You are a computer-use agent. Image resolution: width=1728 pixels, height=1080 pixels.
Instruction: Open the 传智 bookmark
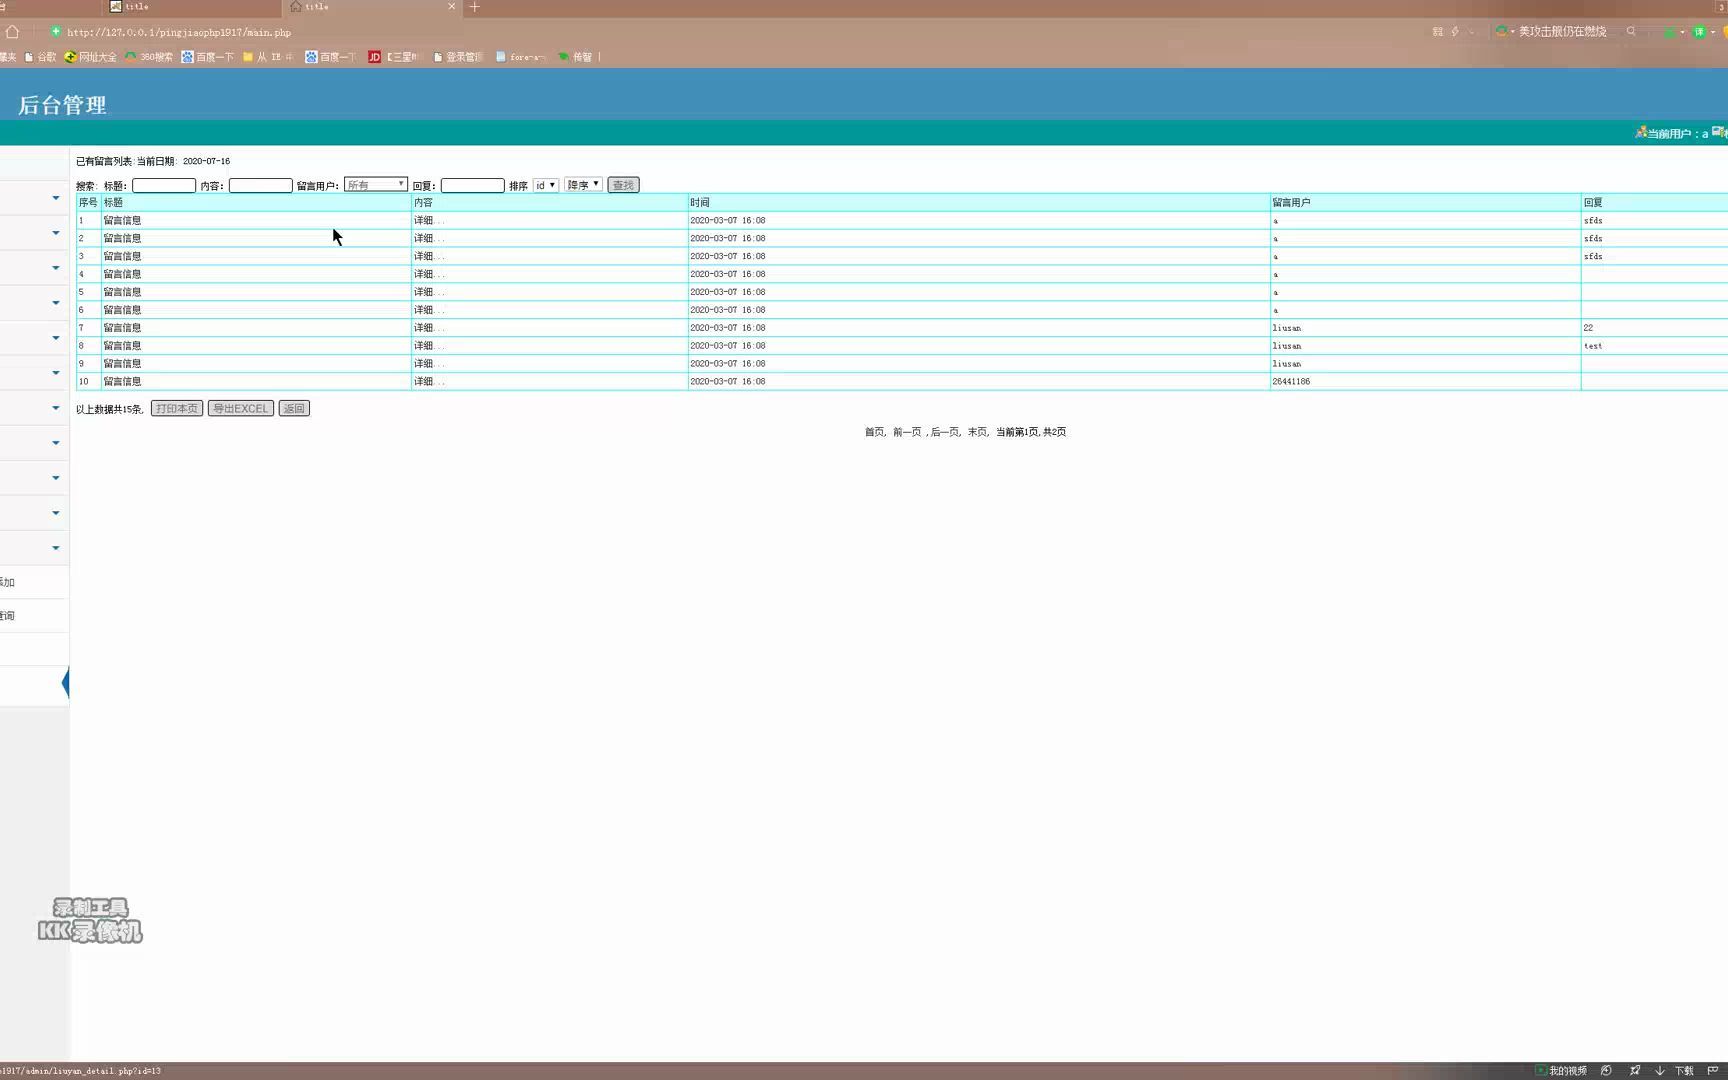(575, 57)
